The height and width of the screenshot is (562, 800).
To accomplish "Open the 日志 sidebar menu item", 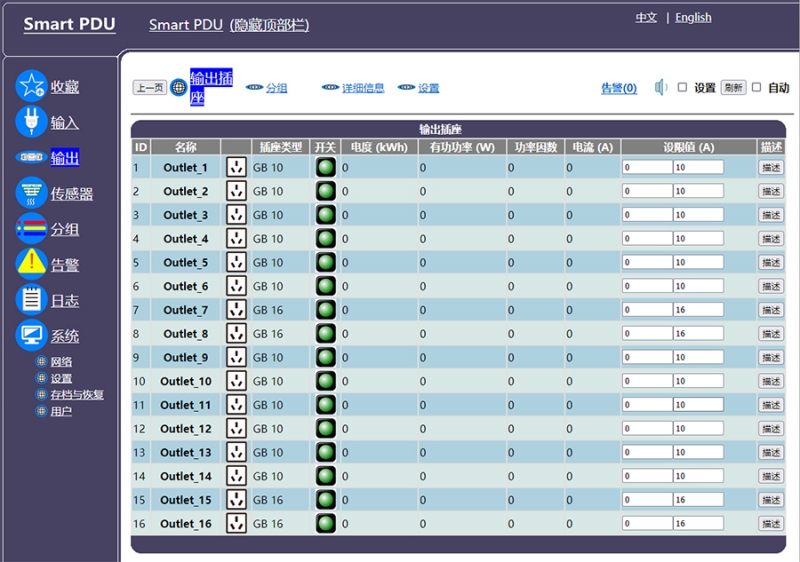I will tap(64, 300).
